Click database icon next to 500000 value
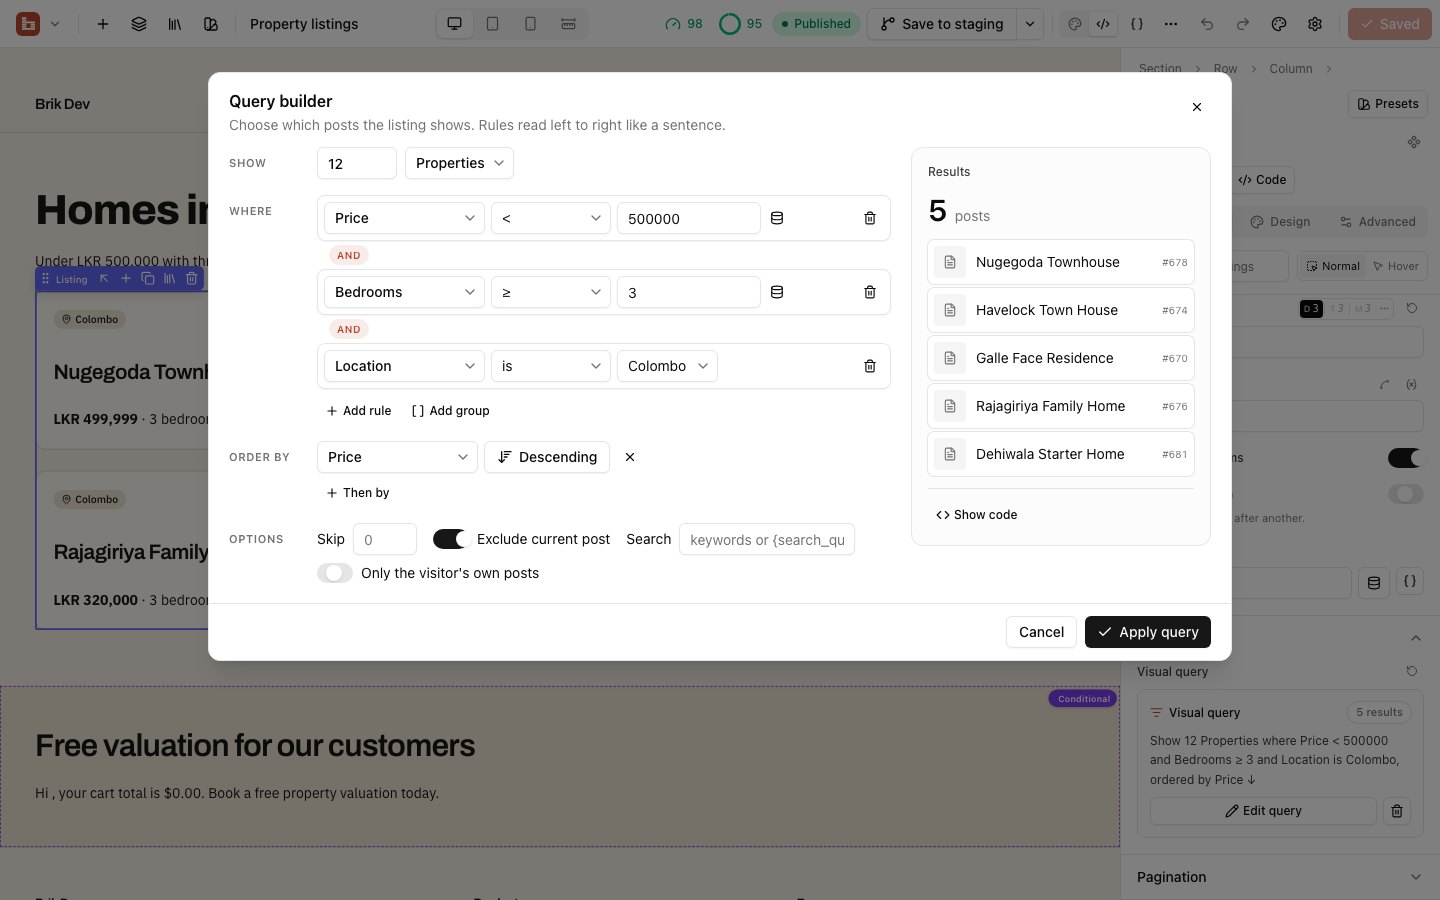Viewport: 1440px width, 900px height. coord(777,218)
